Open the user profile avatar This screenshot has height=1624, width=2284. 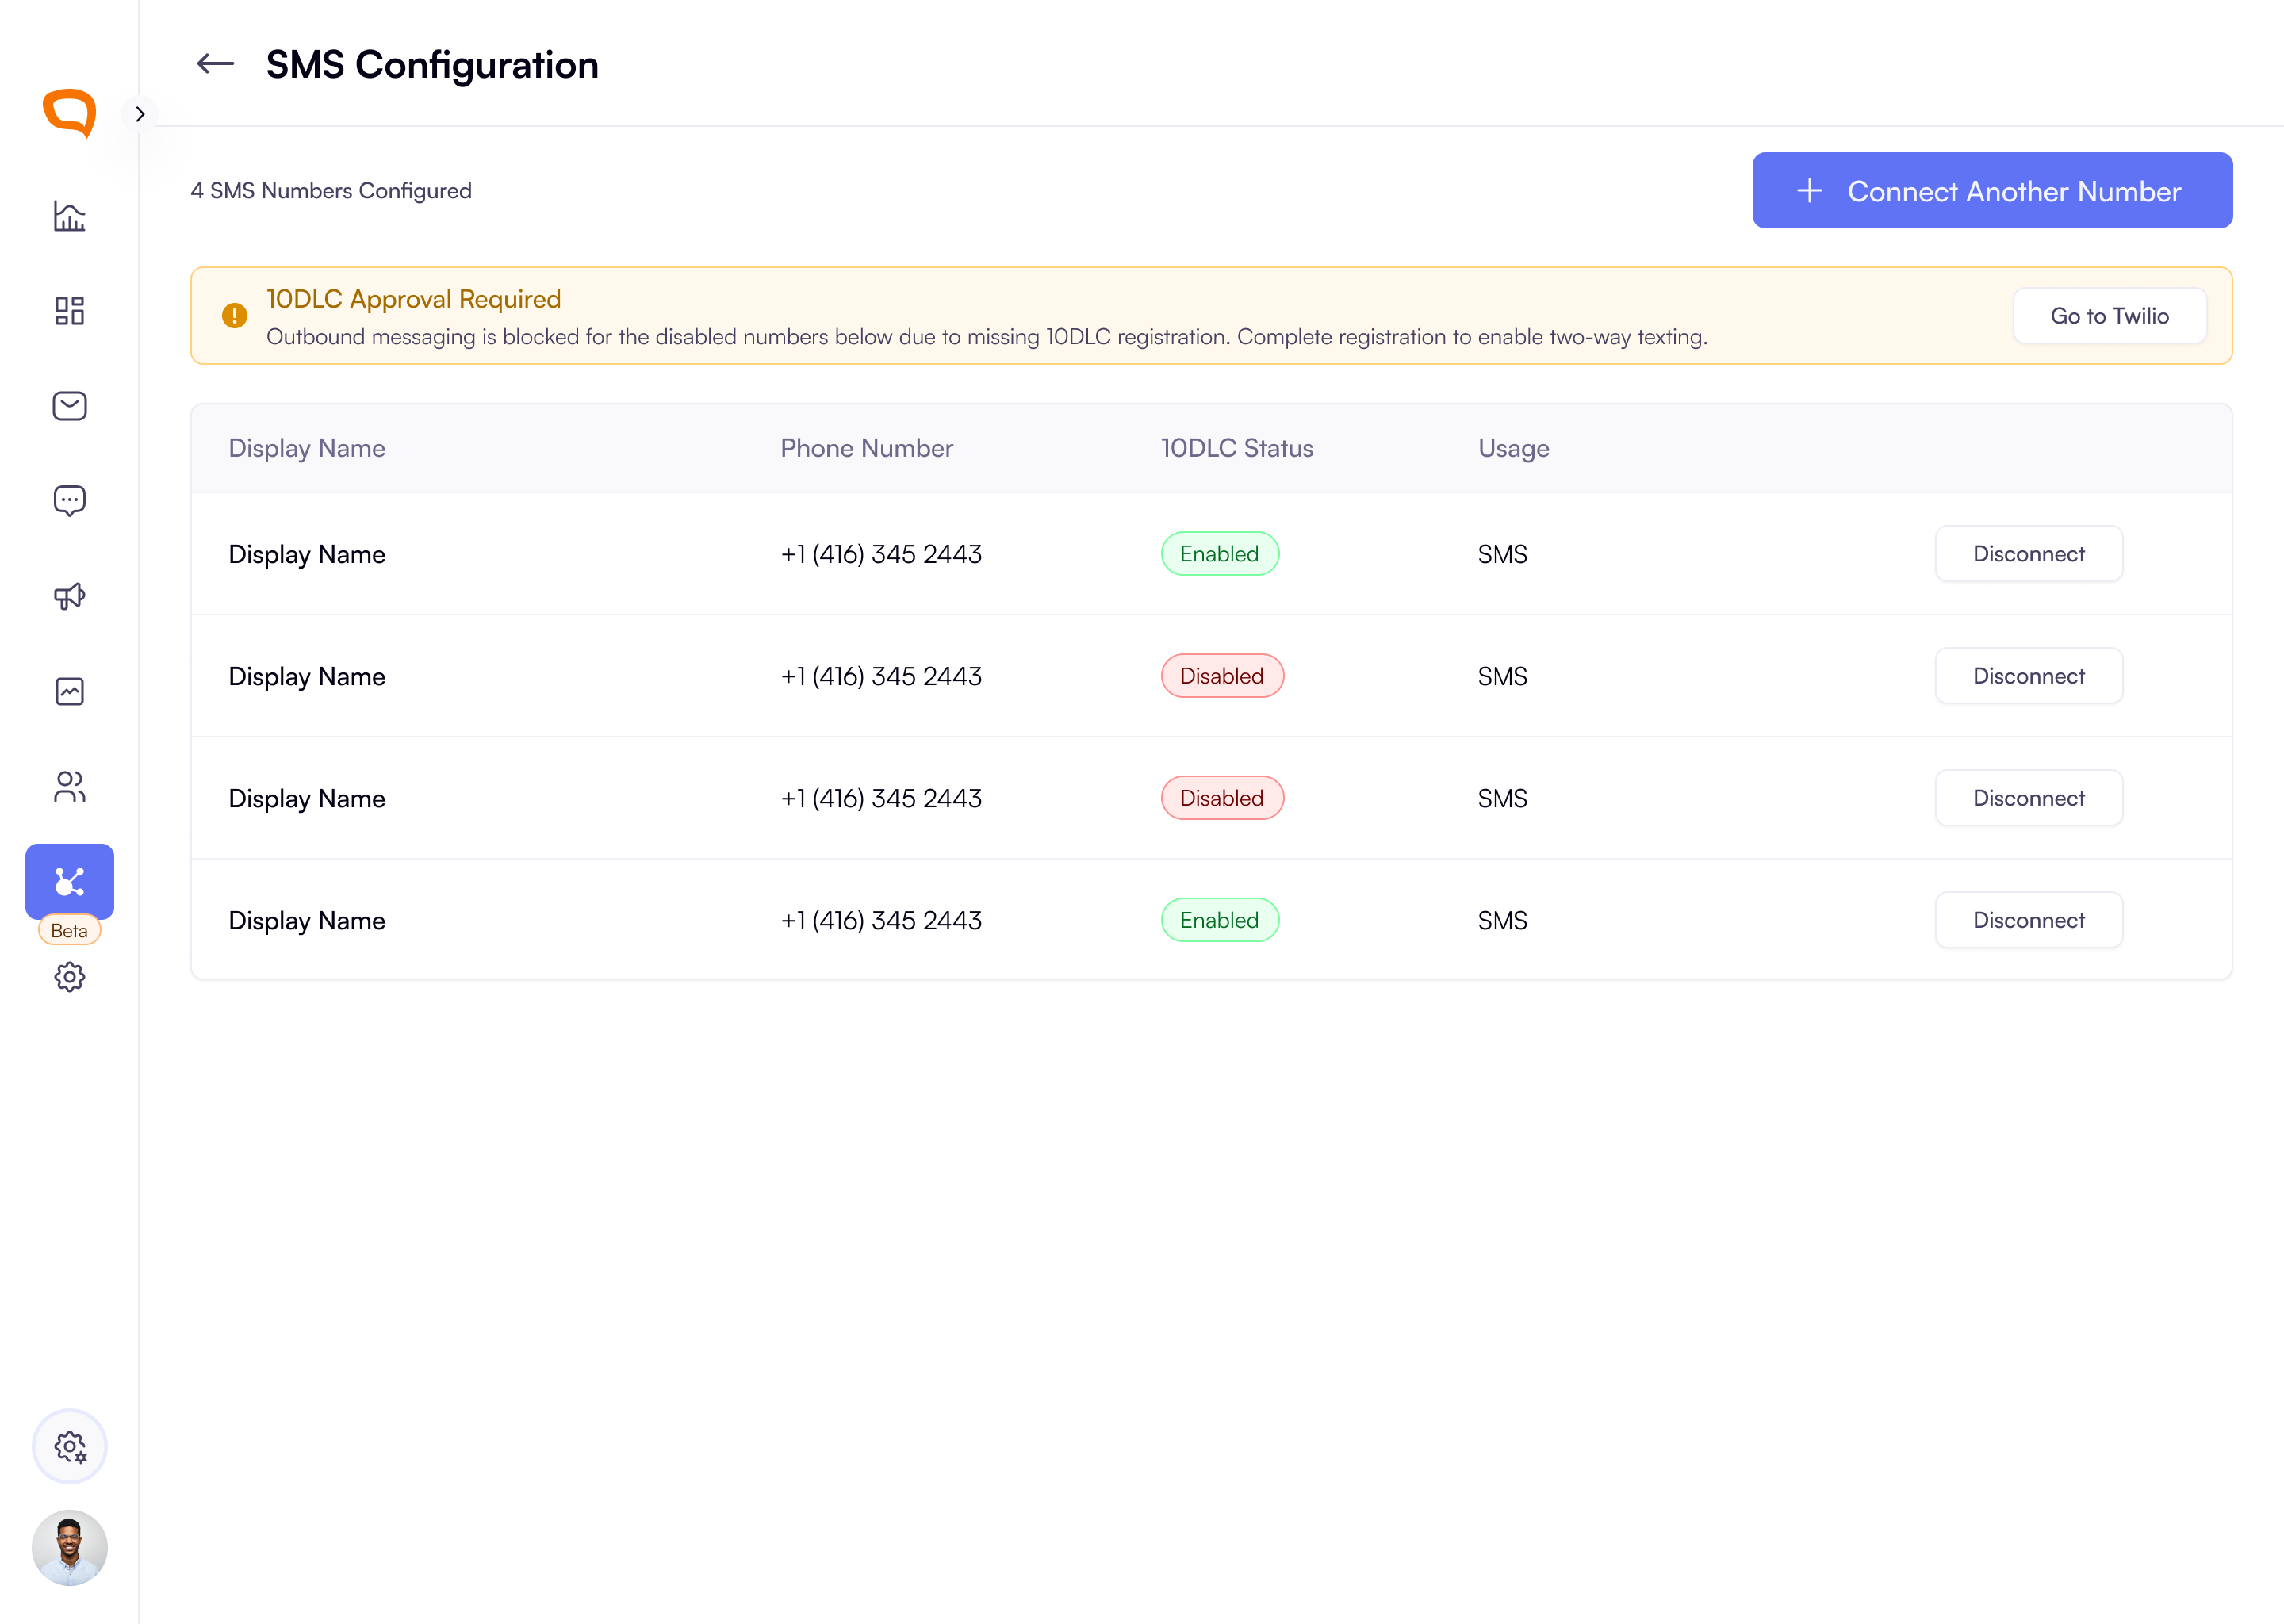69,1548
